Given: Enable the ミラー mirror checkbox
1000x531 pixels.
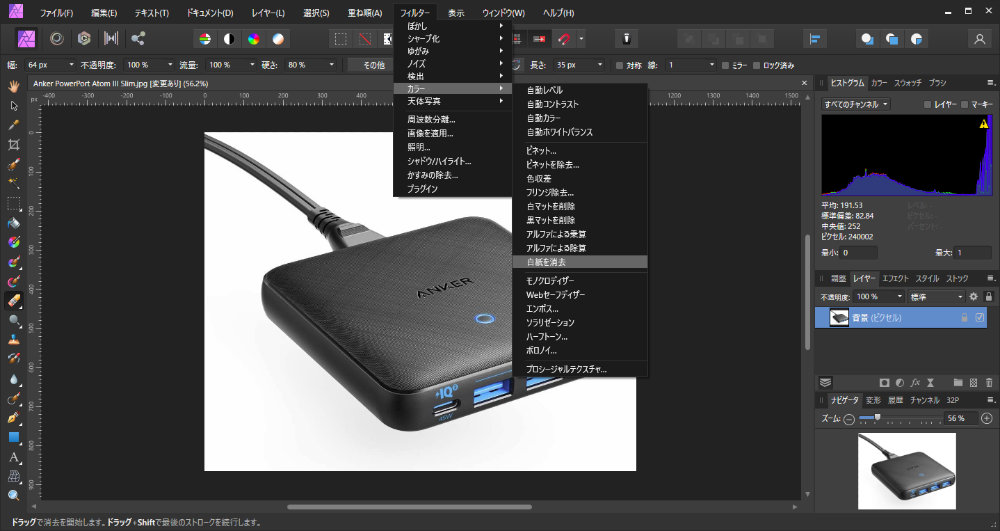Looking at the screenshot, I should pyautogui.click(x=725, y=65).
